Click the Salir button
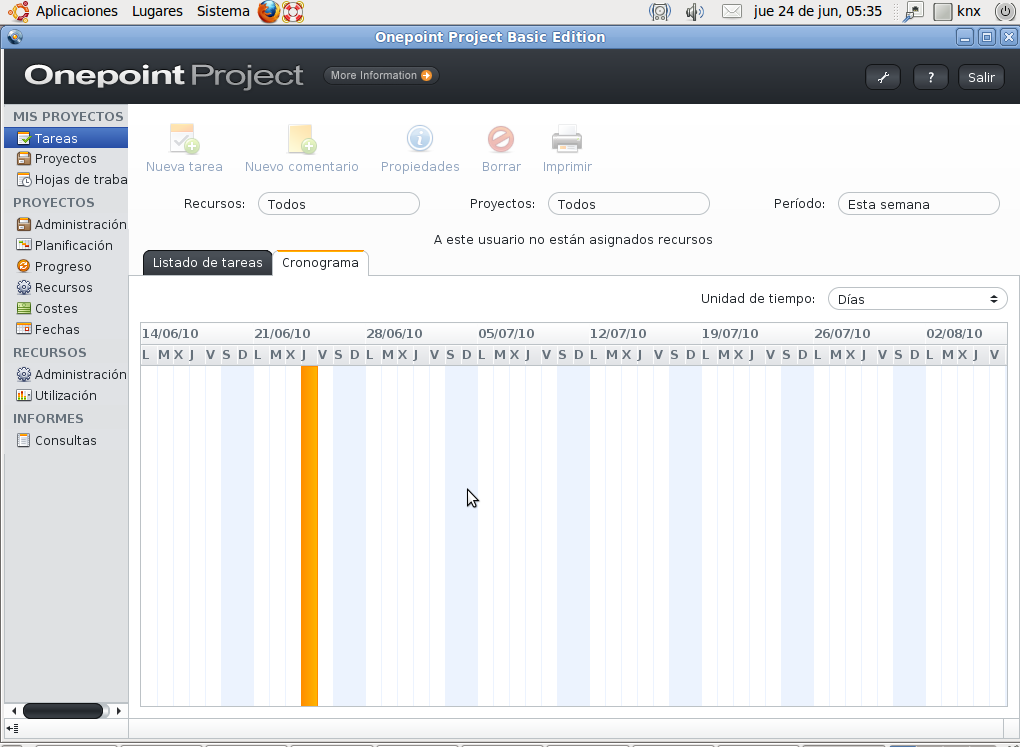 (x=980, y=76)
